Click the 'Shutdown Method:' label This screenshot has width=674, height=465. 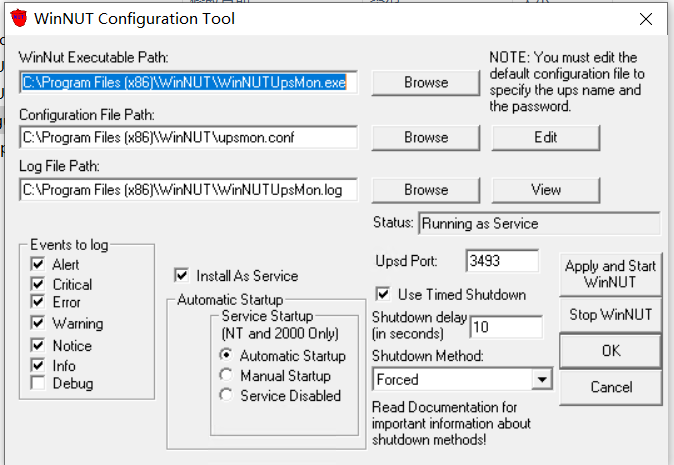(x=427, y=356)
